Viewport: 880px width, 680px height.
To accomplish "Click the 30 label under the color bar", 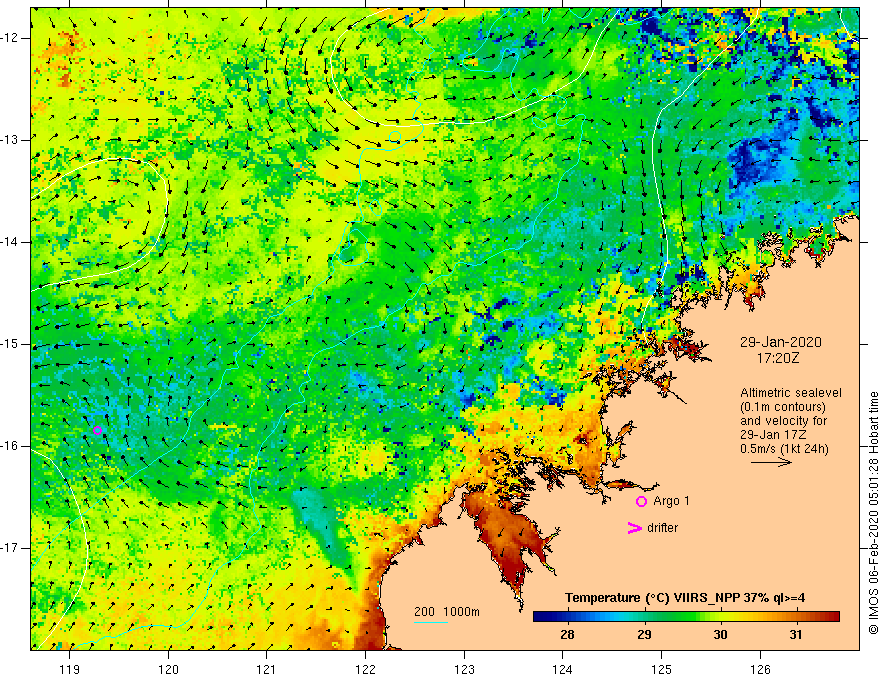I will click(x=720, y=635).
